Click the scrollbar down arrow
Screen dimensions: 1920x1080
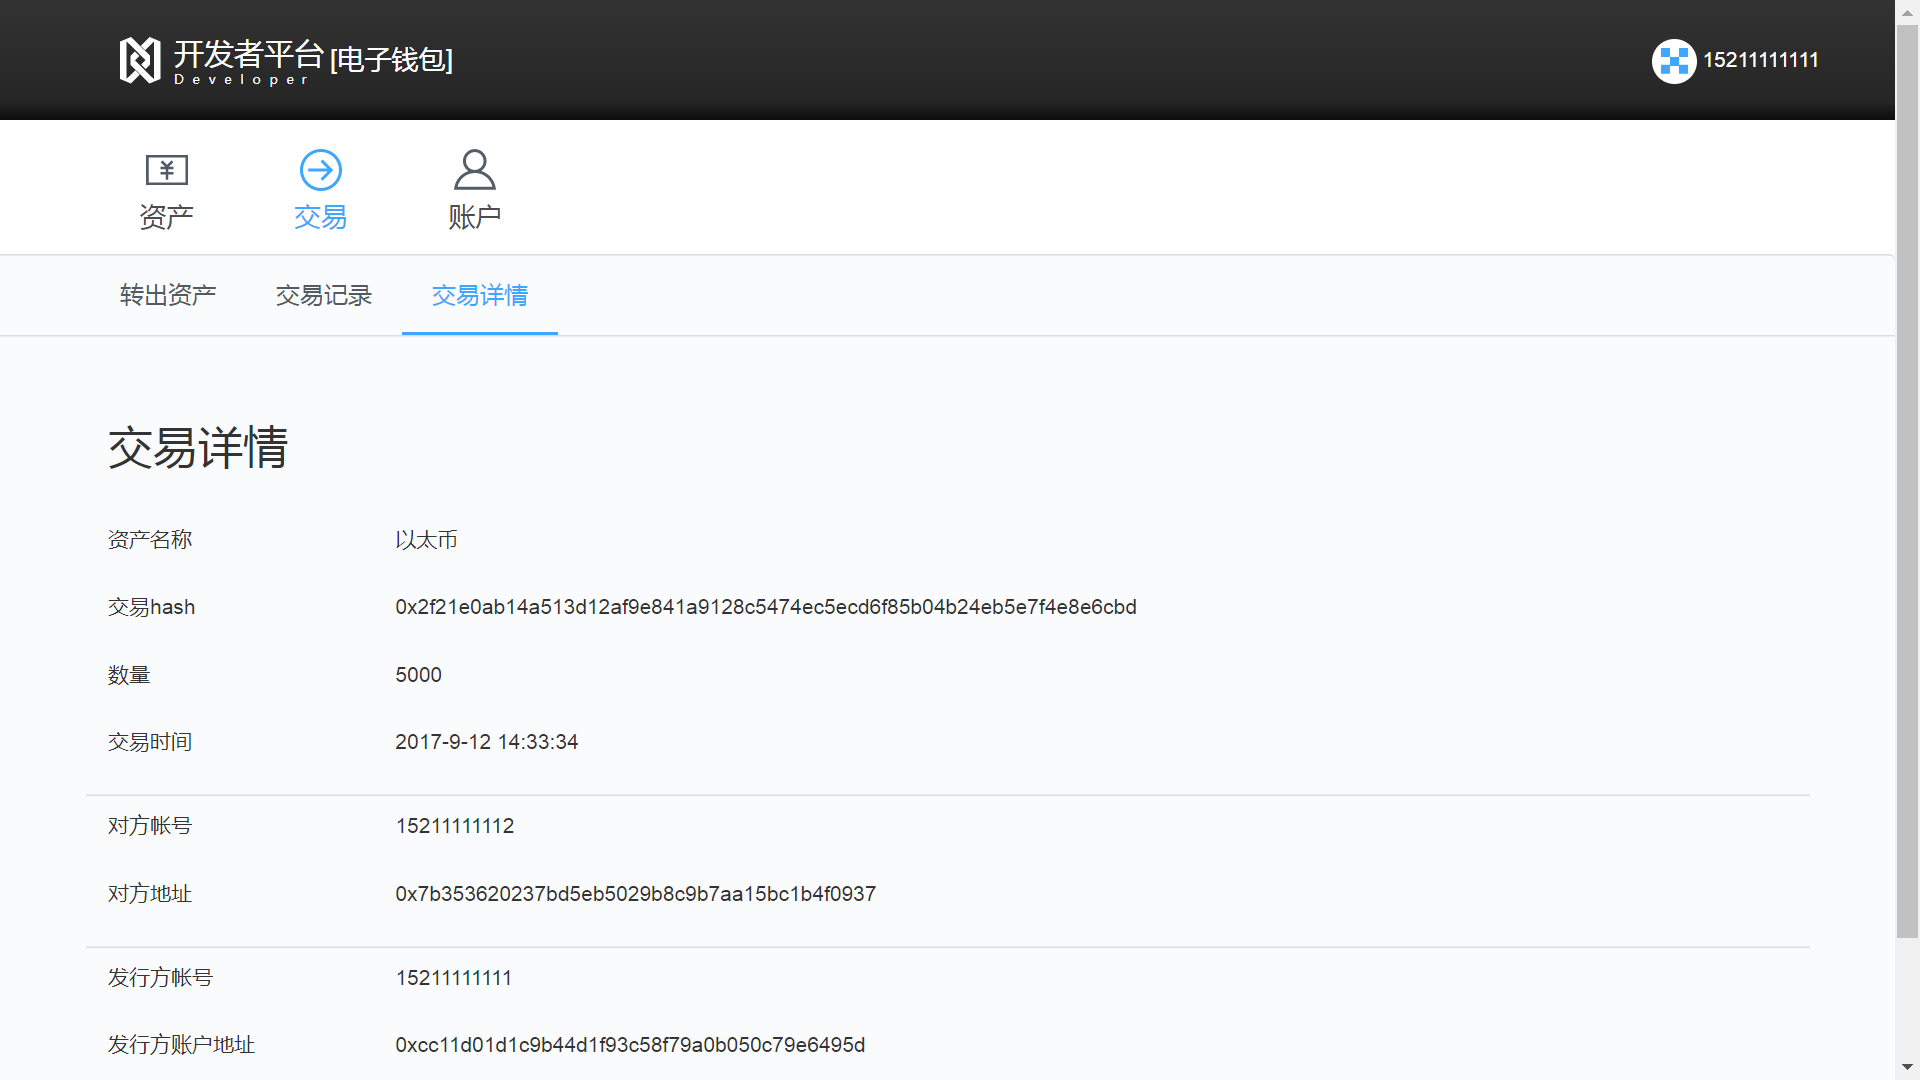coord(1907,1068)
